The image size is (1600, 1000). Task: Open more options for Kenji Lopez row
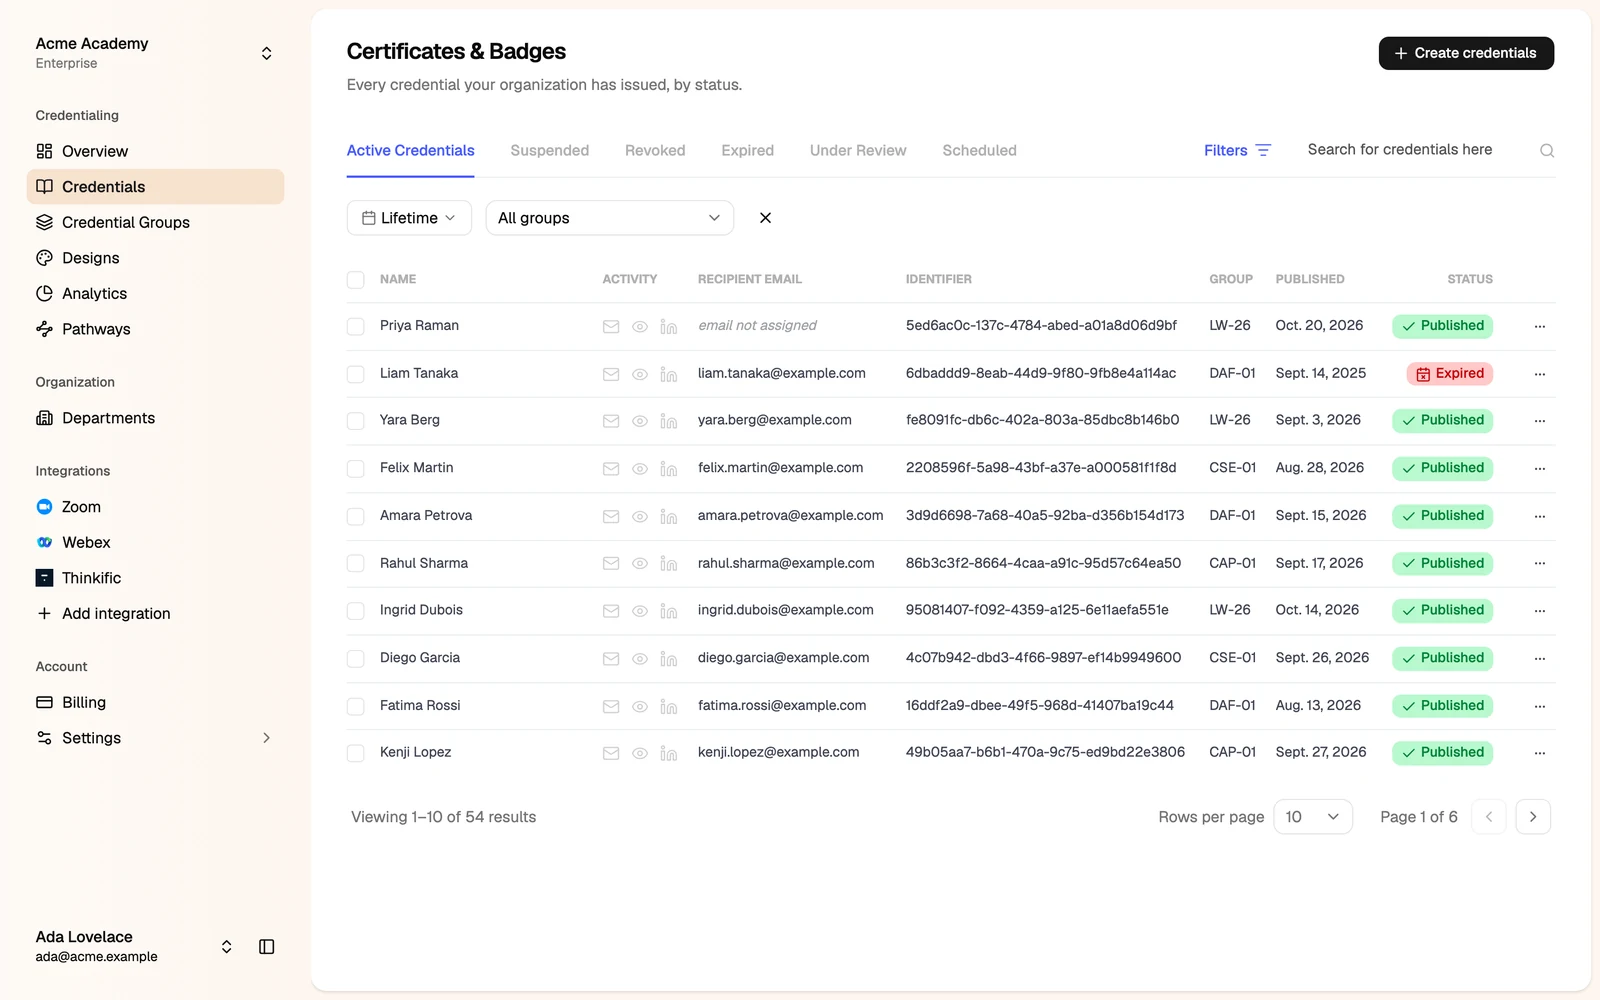point(1540,753)
